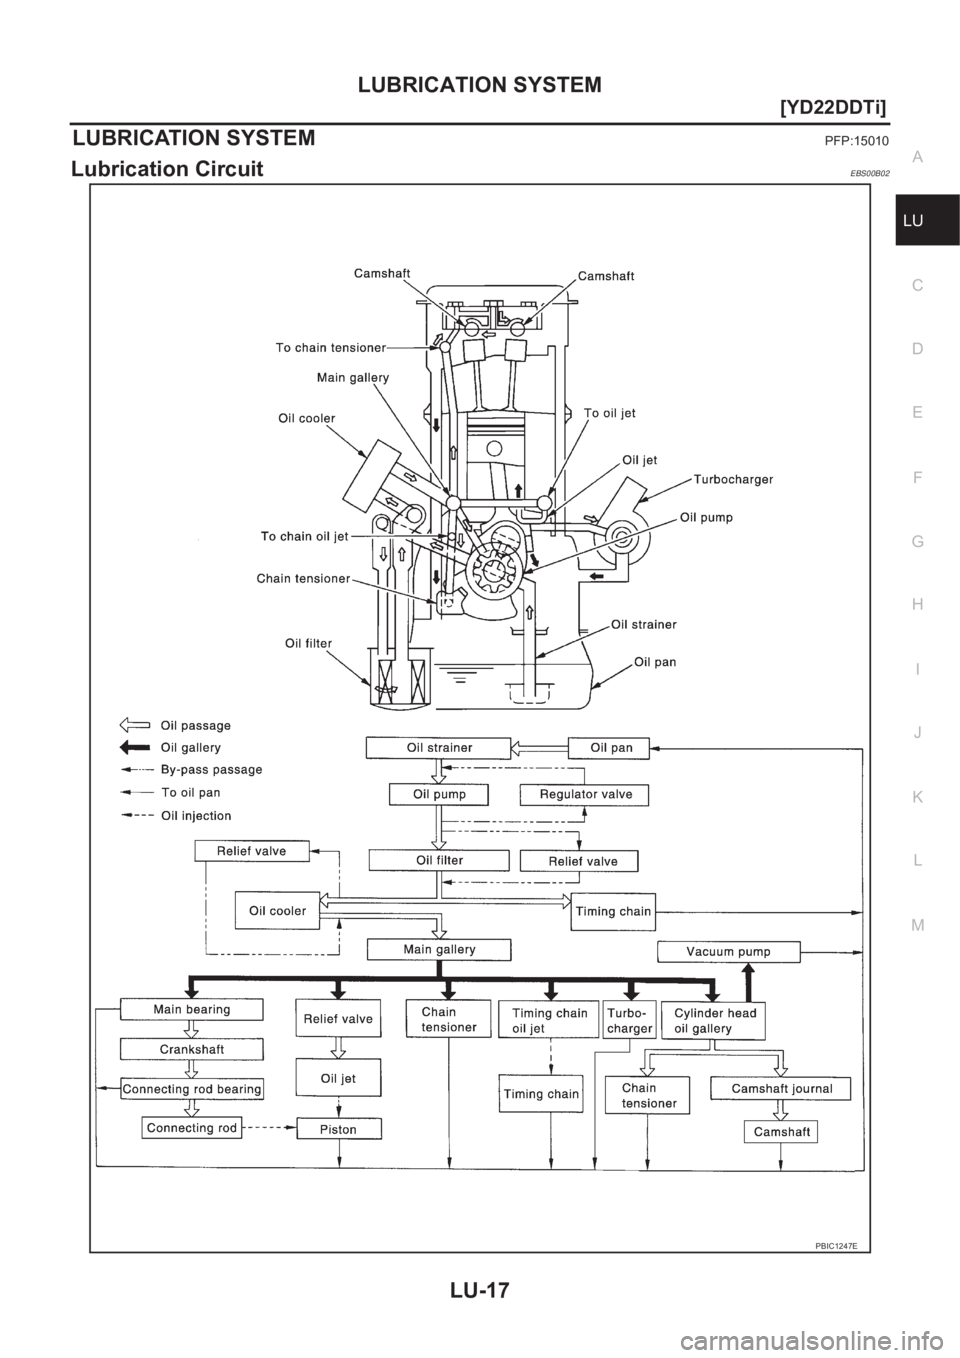This screenshot has width=960, height=1358.
Task: Open section tab M
Action: [x=918, y=925]
